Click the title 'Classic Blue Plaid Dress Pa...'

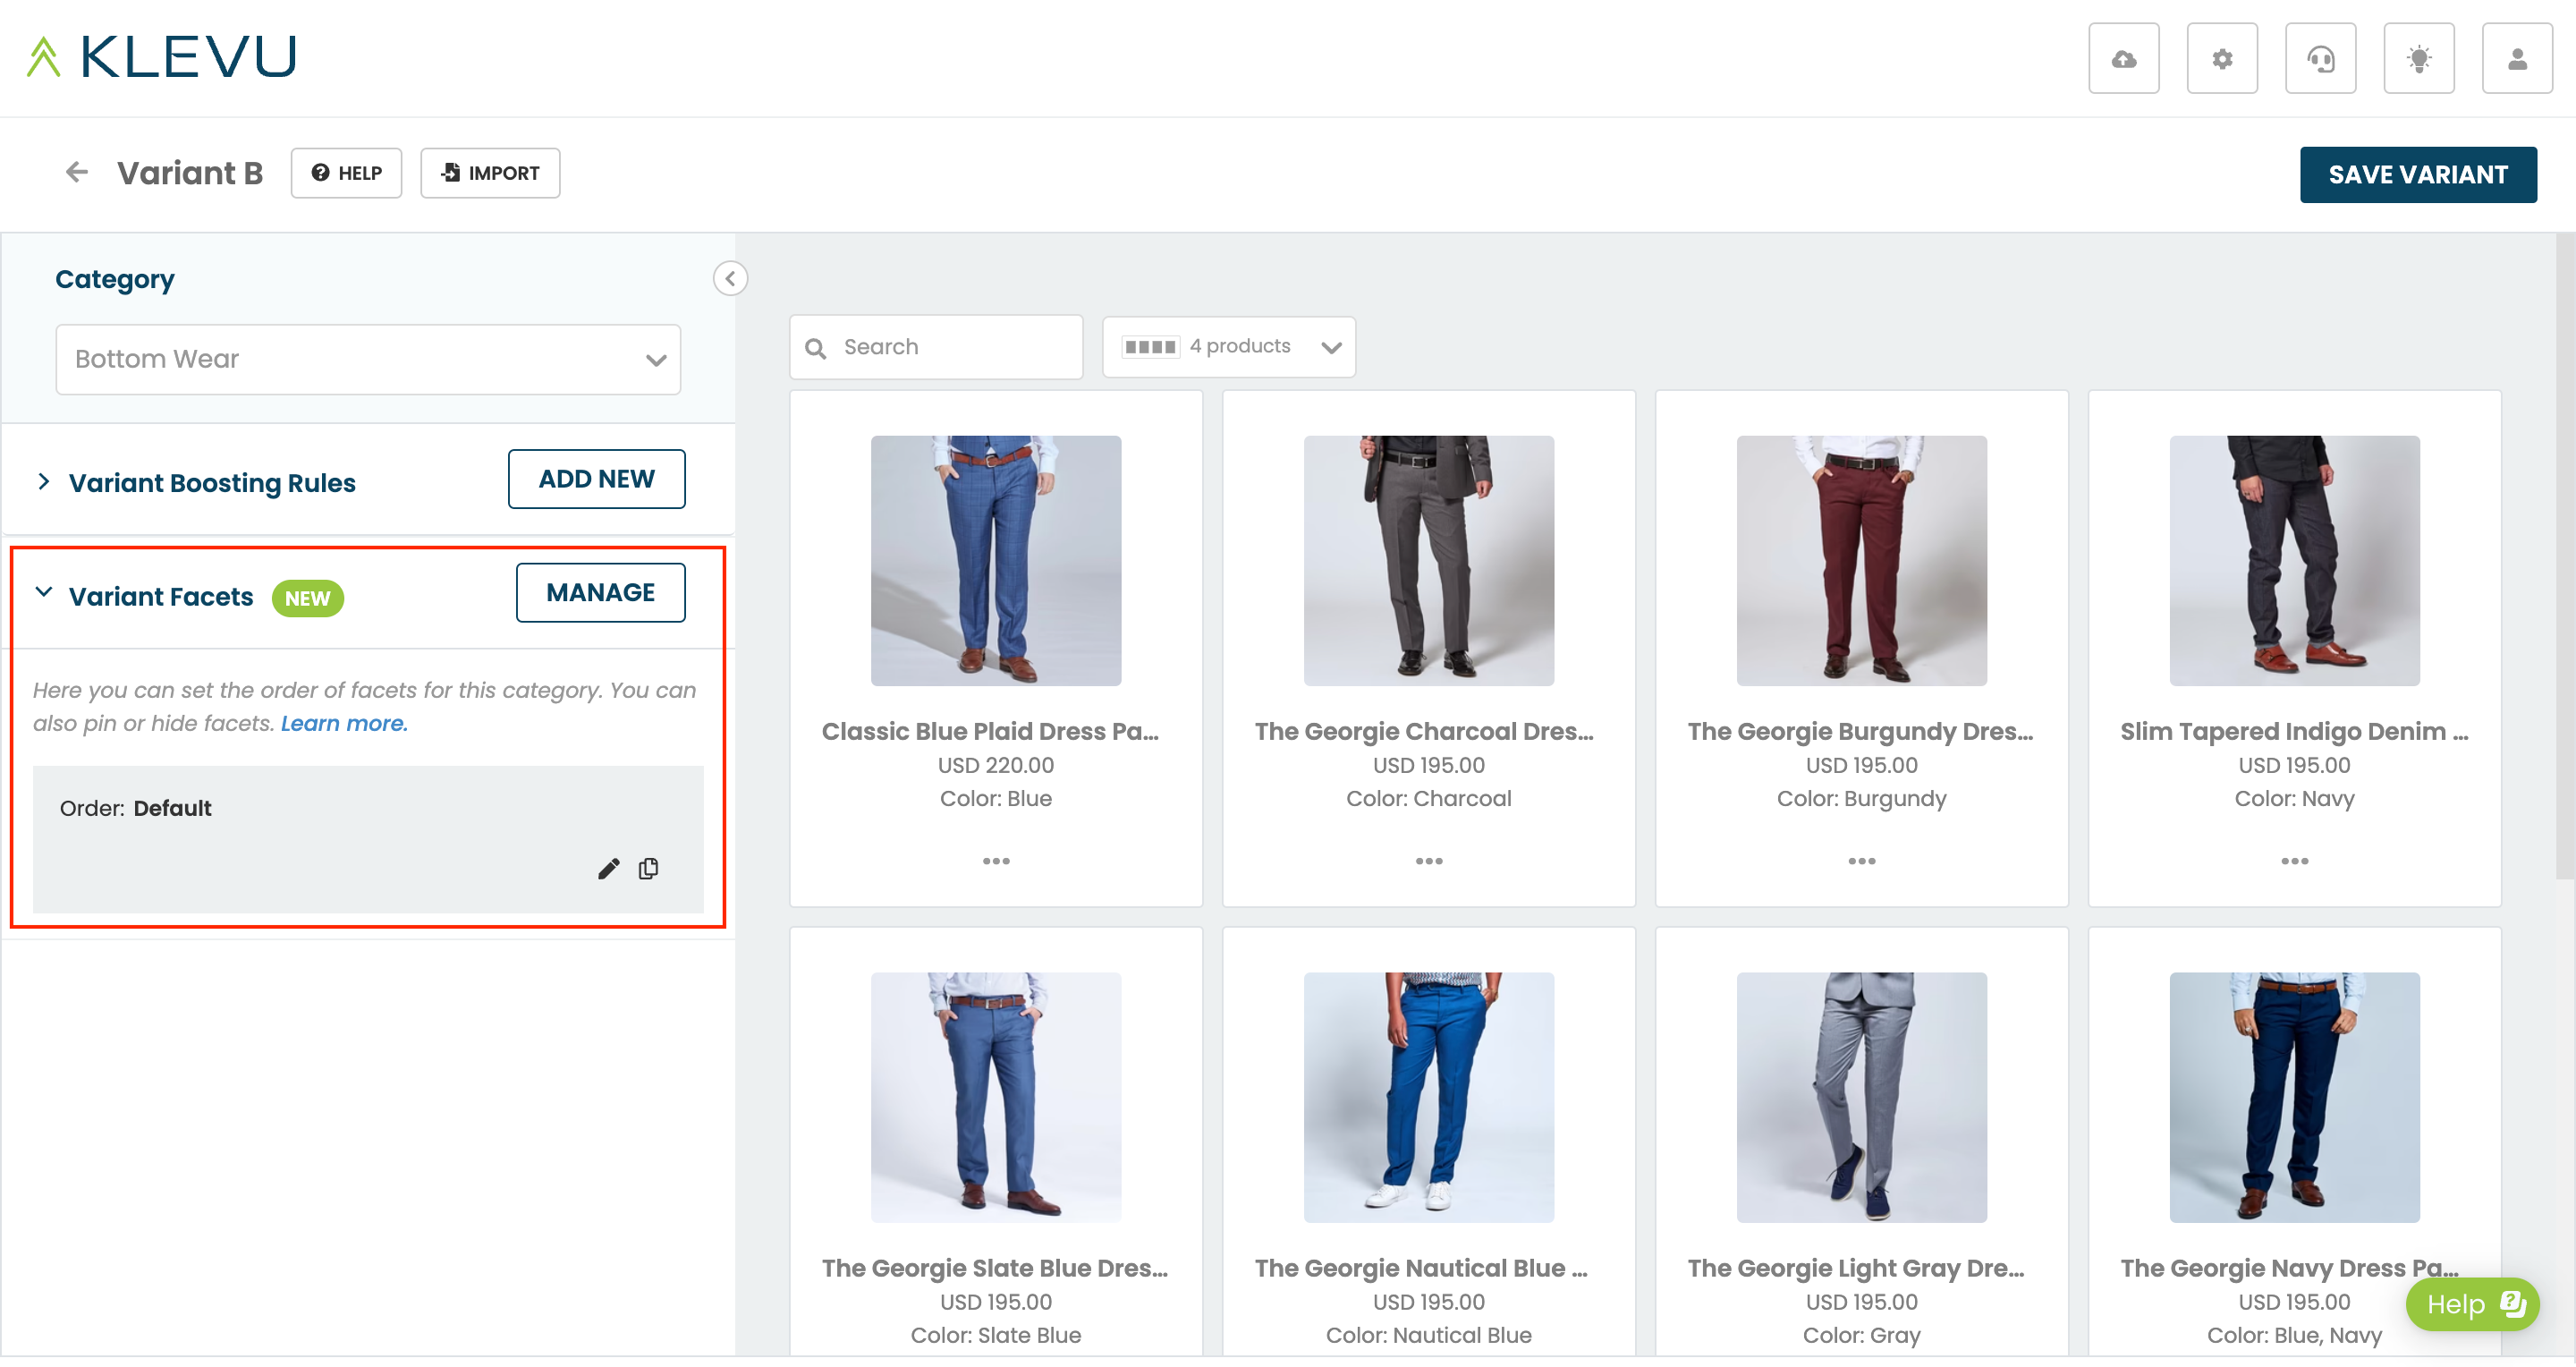[x=991, y=731]
